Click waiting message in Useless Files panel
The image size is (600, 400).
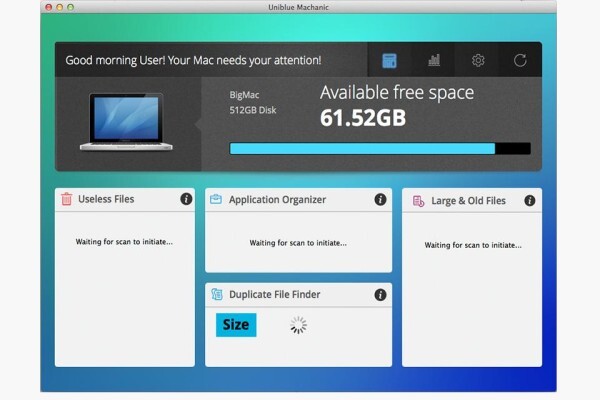pyautogui.click(x=124, y=242)
